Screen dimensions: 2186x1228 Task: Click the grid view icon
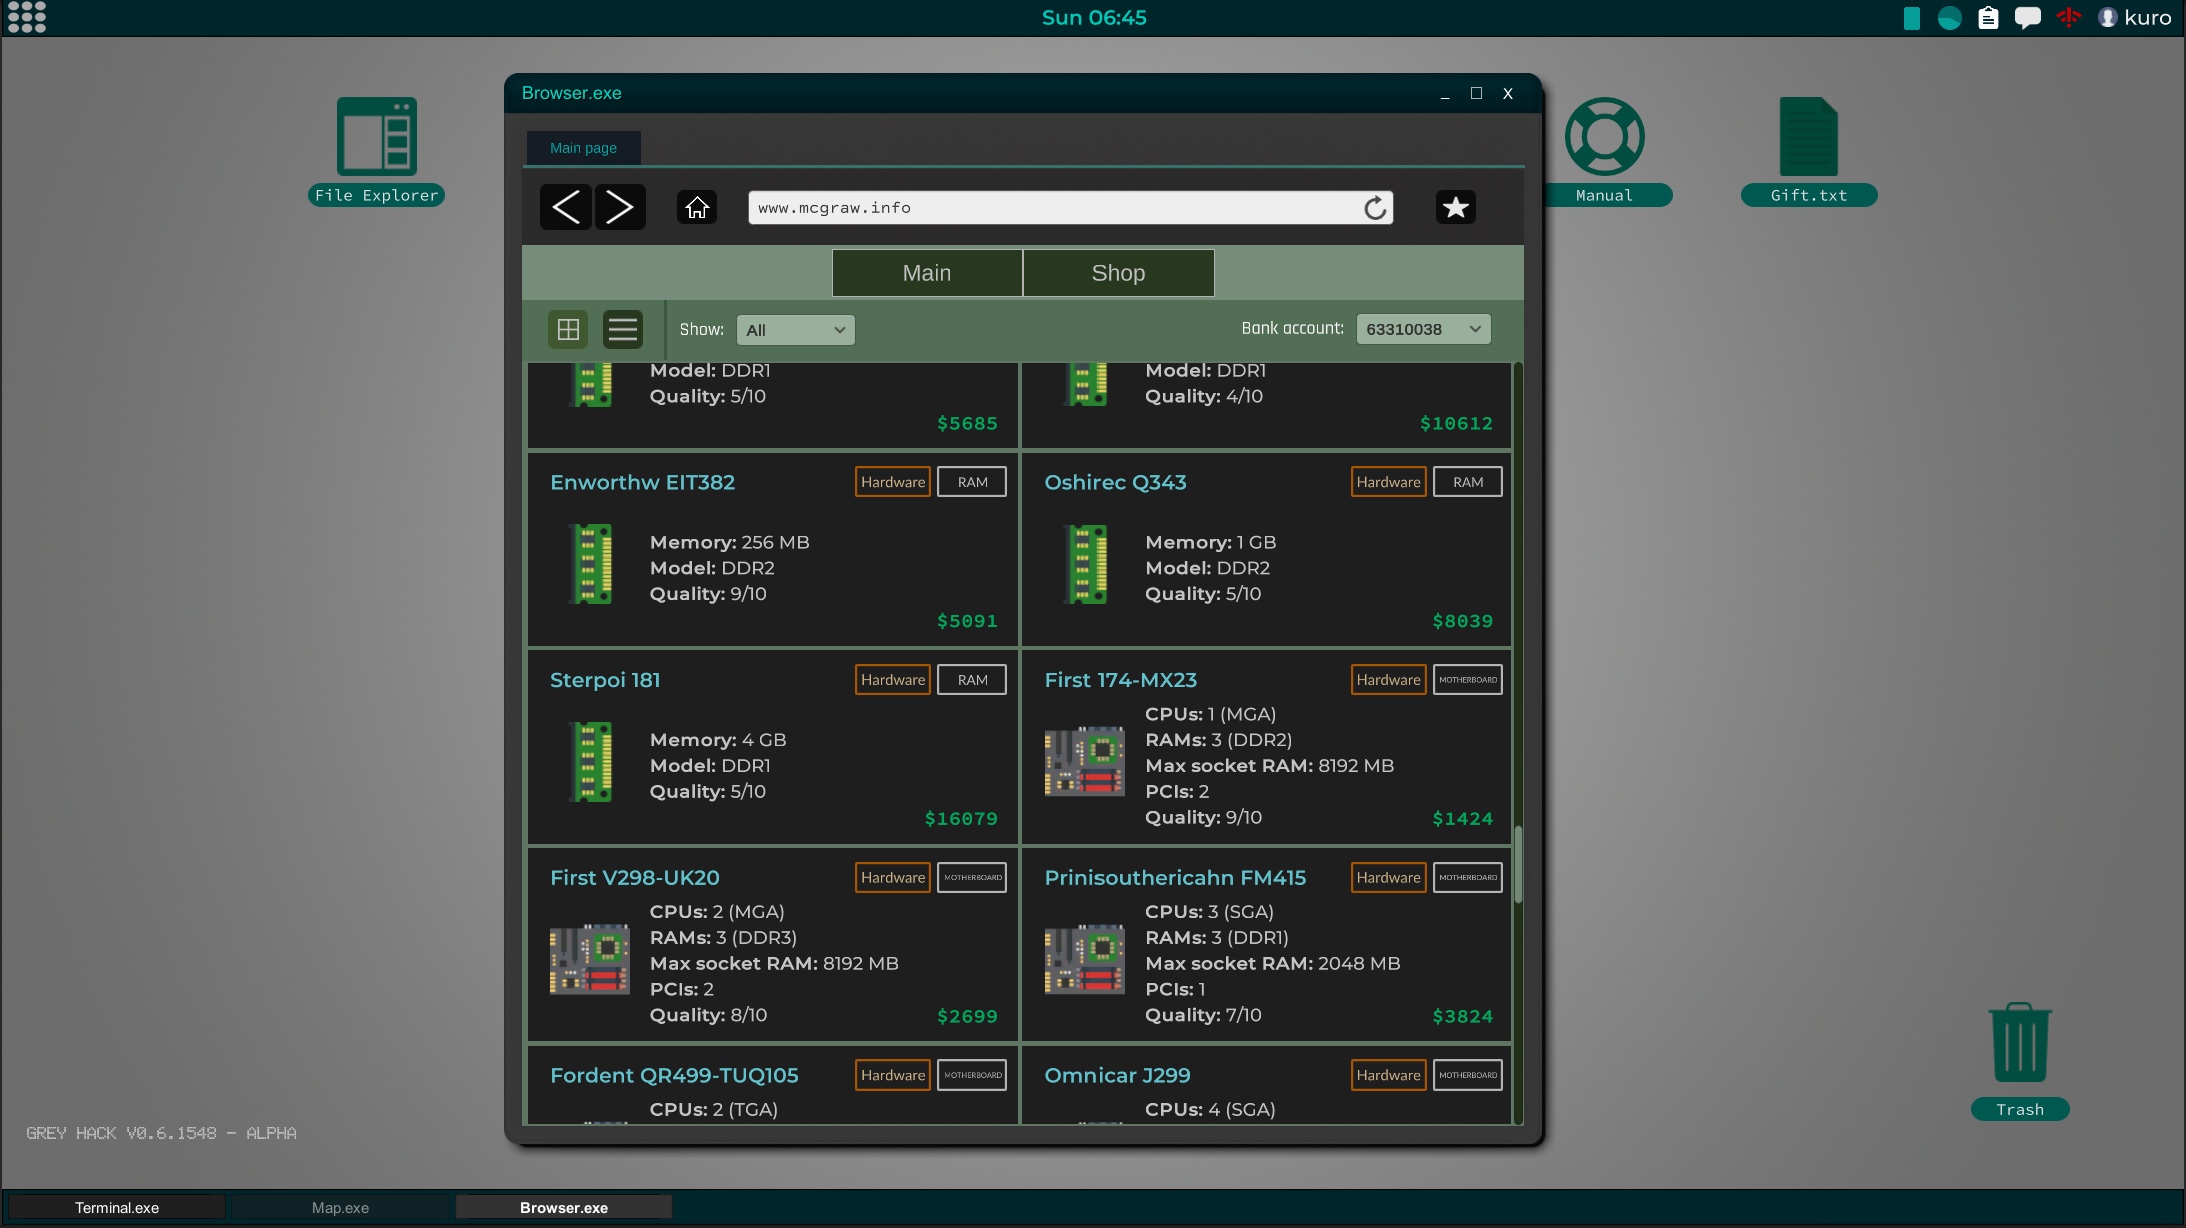569,327
